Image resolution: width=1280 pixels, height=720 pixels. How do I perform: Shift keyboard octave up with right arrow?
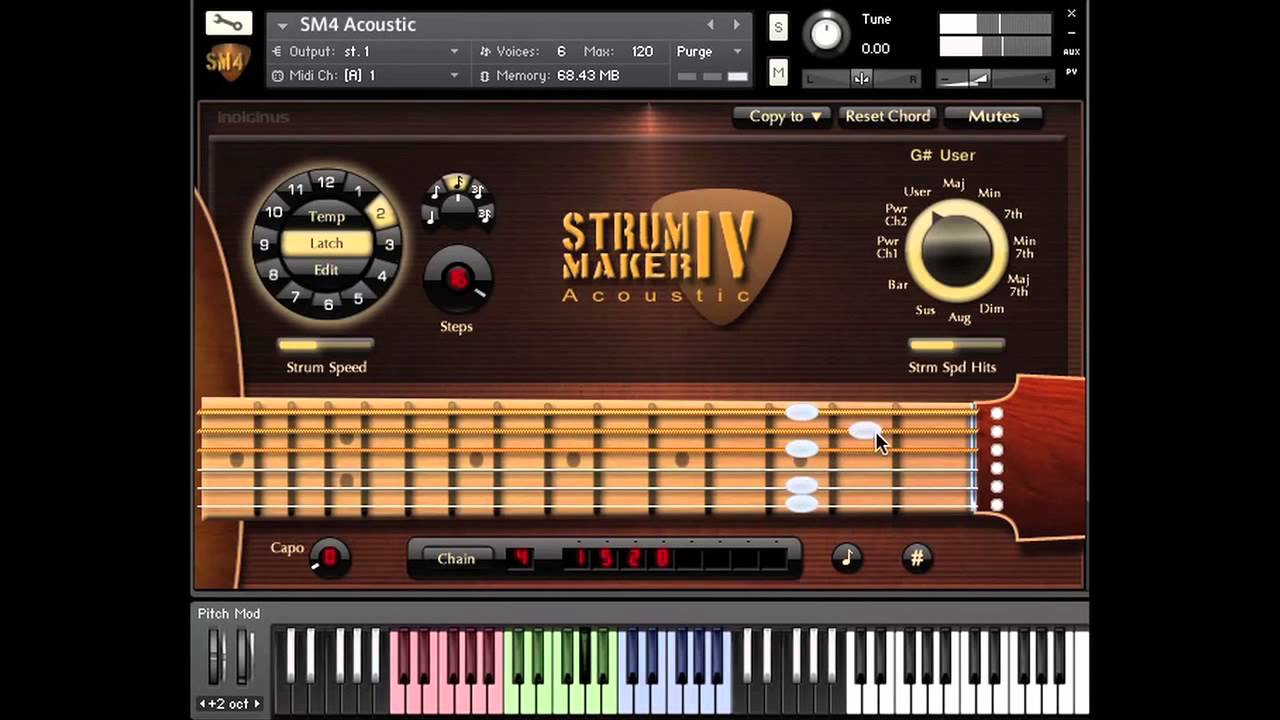click(256, 704)
